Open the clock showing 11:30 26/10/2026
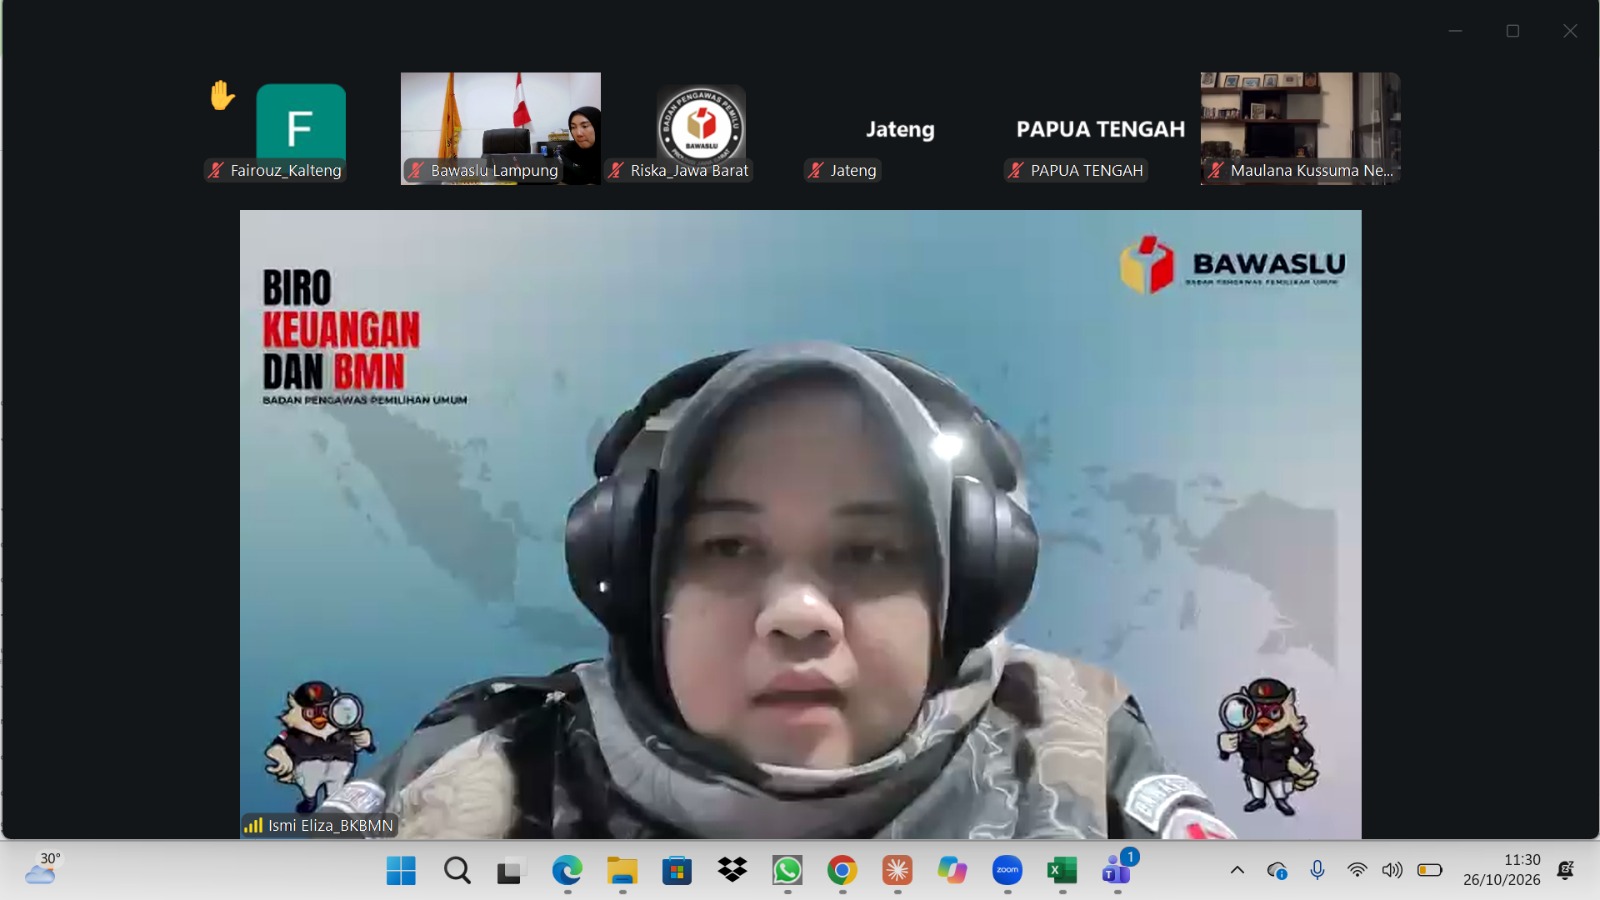This screenshot has height=900, width=1600. tap(1502, 870)
